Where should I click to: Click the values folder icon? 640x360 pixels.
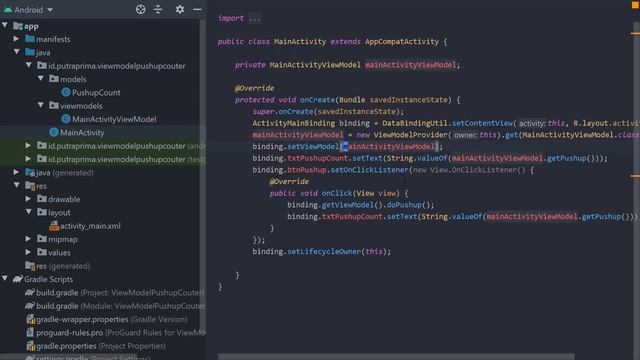pyautogui.click(x=42, y=252)
